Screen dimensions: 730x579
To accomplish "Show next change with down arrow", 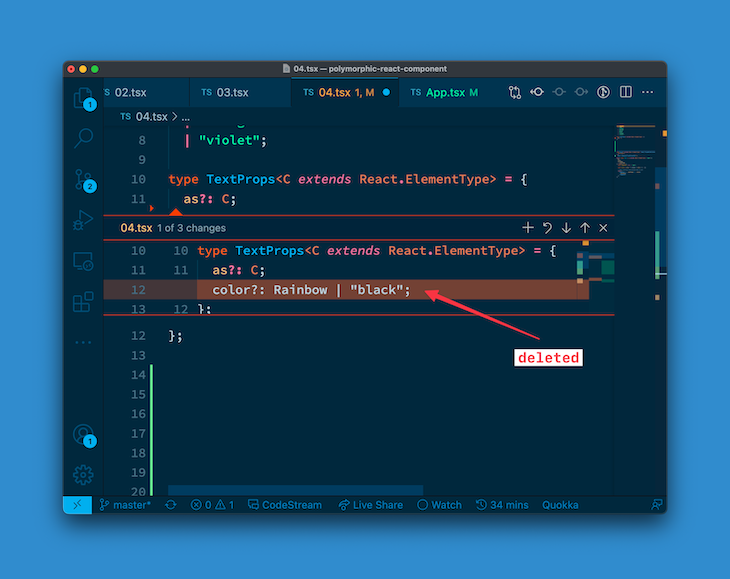I will click(566, 228).
